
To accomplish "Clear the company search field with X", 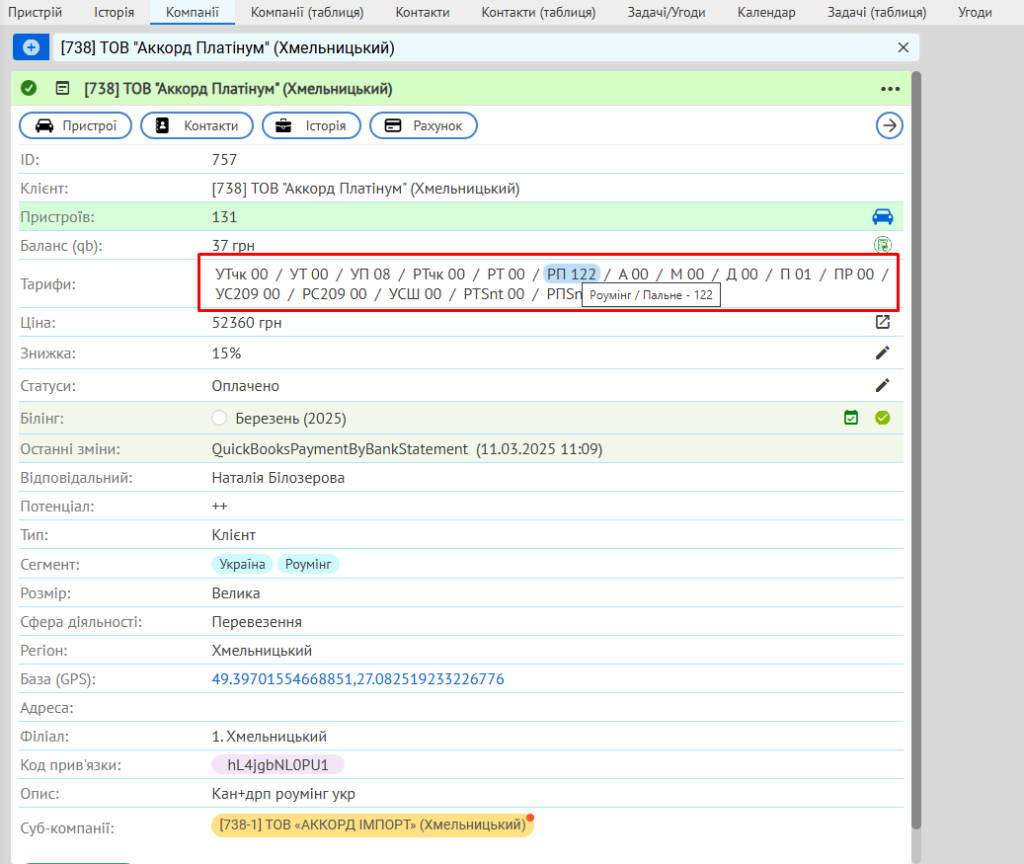I will 903,48.
